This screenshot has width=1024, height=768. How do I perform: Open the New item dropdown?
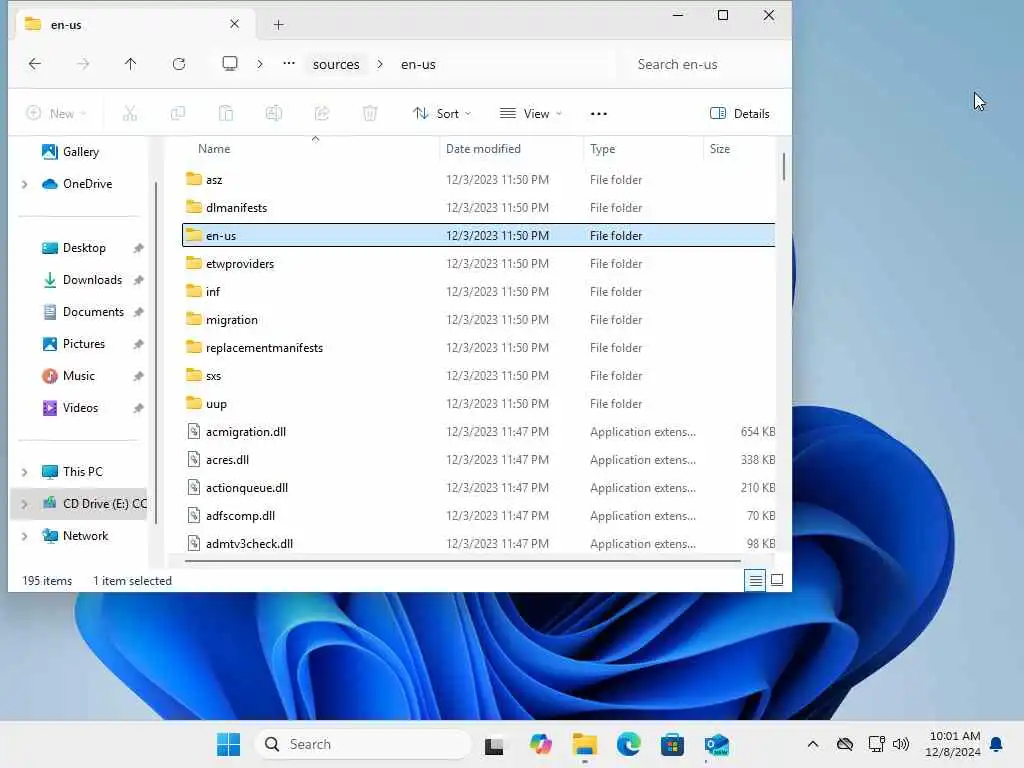[57, 114]
